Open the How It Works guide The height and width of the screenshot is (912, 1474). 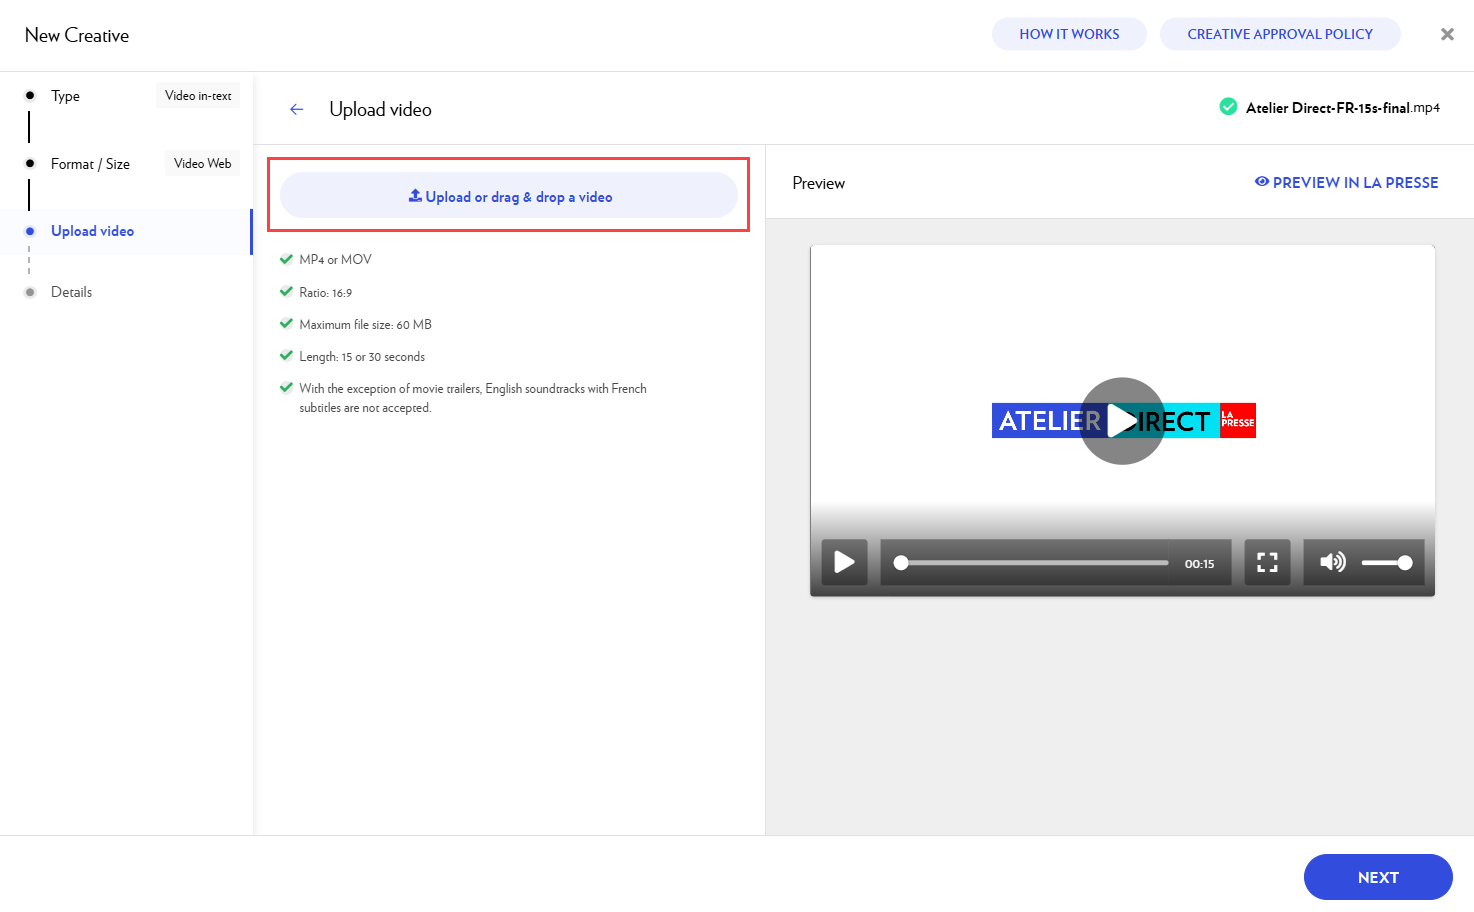coord(1069,34)
